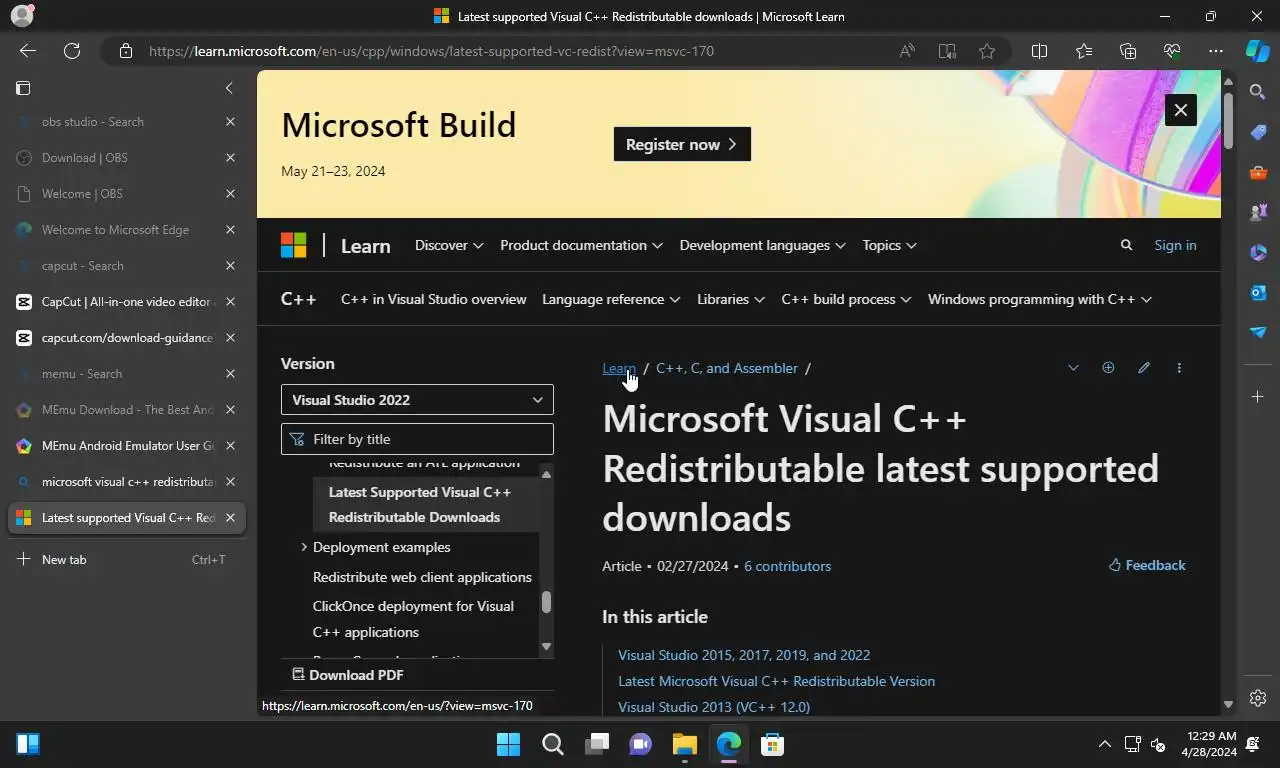Screen dimensions: 1280x768
Task: Open File Explorer from taskbar
Action: coord(684,744)
